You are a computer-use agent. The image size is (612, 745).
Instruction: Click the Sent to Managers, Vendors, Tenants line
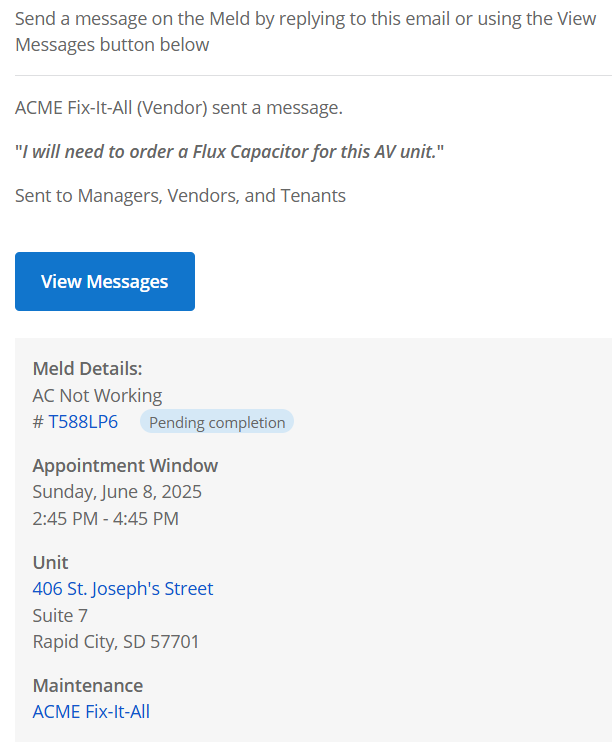180,196
